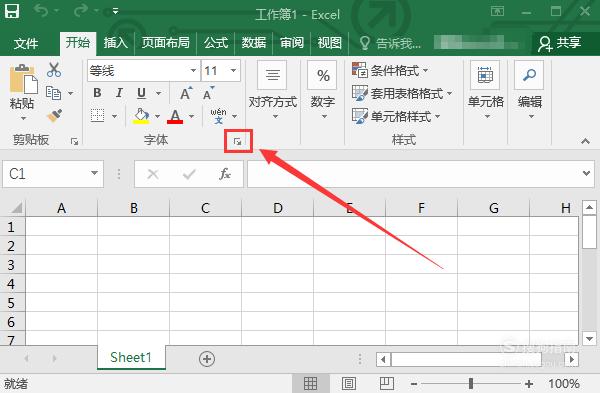Switch to the 视图 tab
This screenshot has height=393, width=600.
pos(329,43)
